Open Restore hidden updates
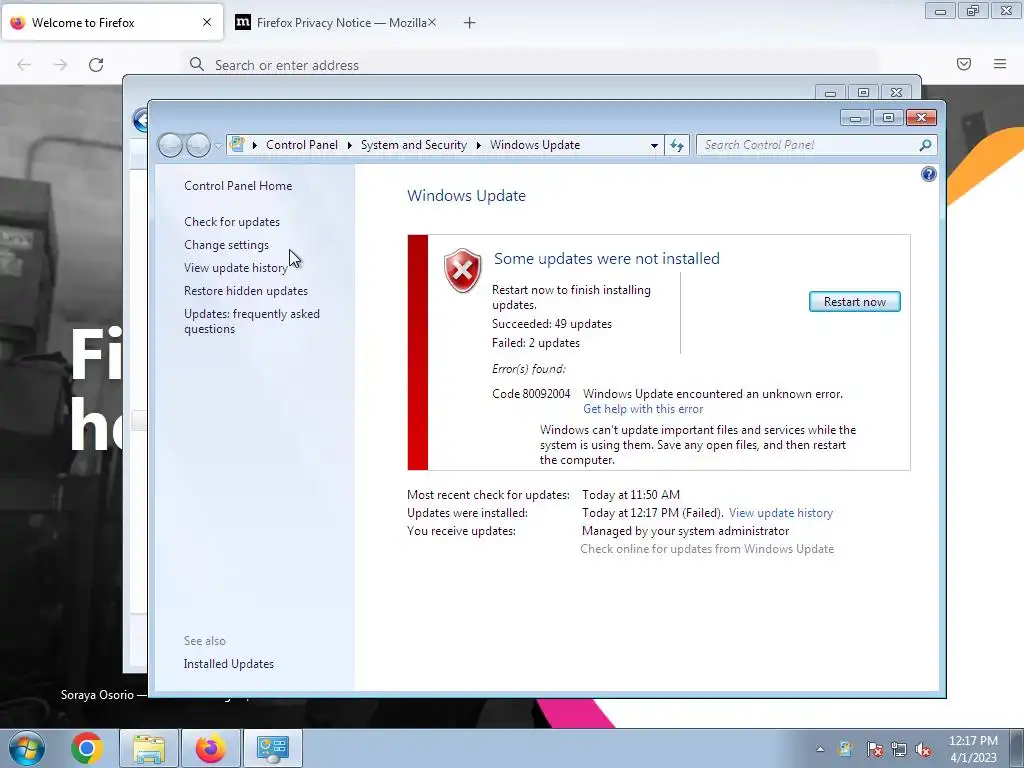Image resolution: width=1024 pixels, height=768 pixels. [246, 291]
